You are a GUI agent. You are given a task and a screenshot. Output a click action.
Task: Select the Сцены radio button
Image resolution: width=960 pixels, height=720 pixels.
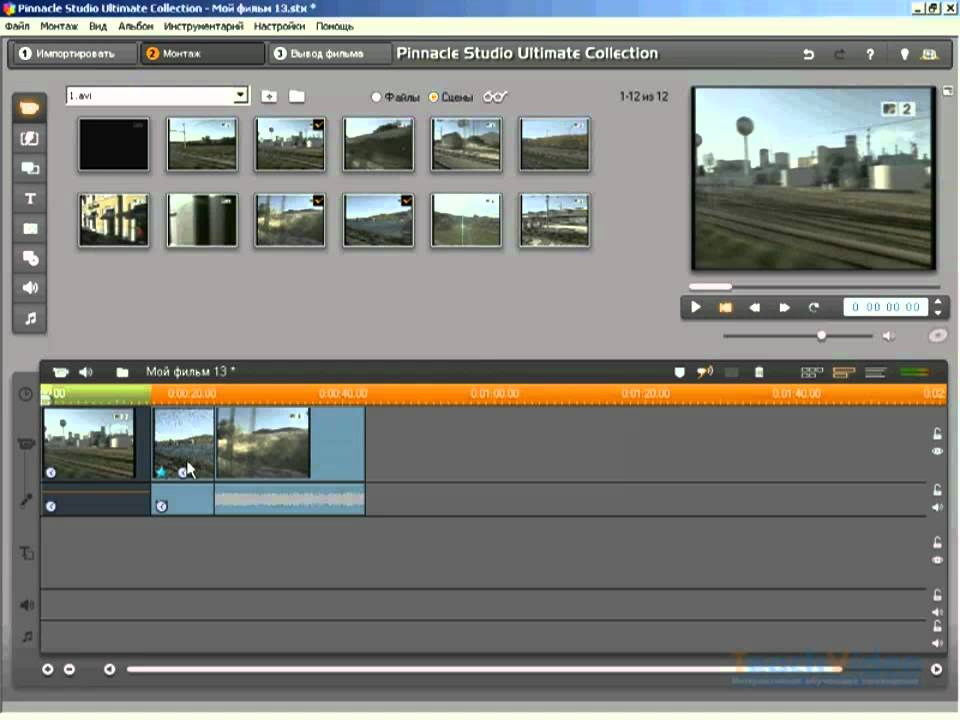click(434, 97)
